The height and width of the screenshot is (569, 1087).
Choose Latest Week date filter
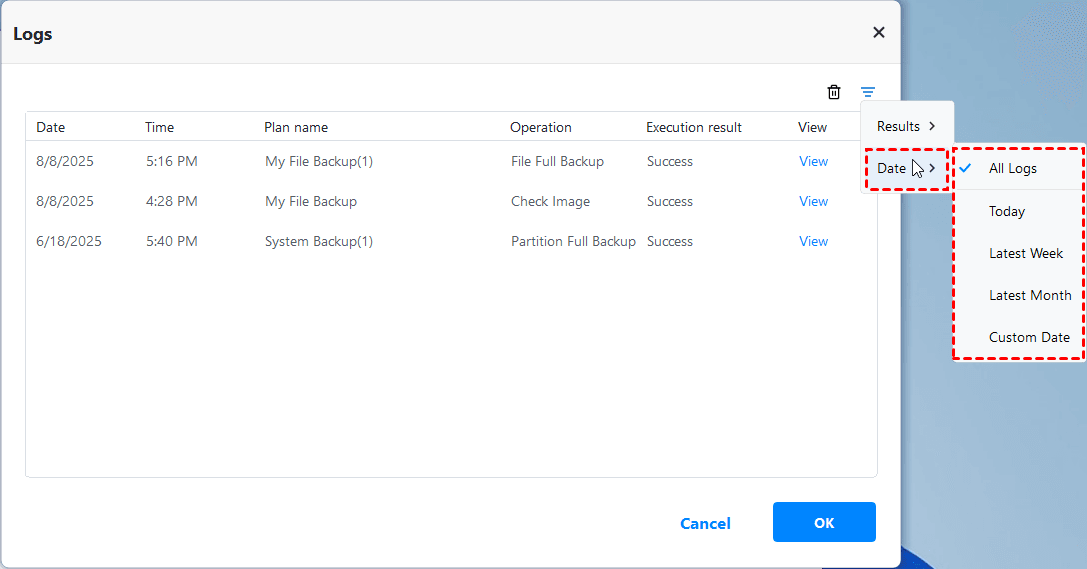(1026, 253)
